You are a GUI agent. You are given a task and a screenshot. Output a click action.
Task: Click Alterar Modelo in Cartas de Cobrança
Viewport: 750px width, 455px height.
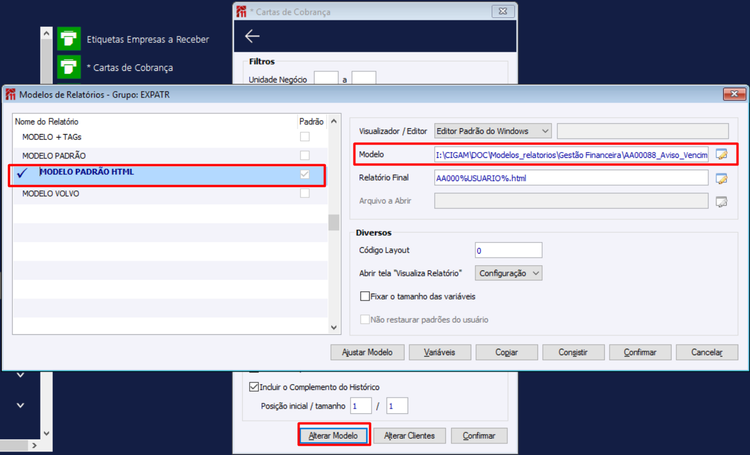333,435
